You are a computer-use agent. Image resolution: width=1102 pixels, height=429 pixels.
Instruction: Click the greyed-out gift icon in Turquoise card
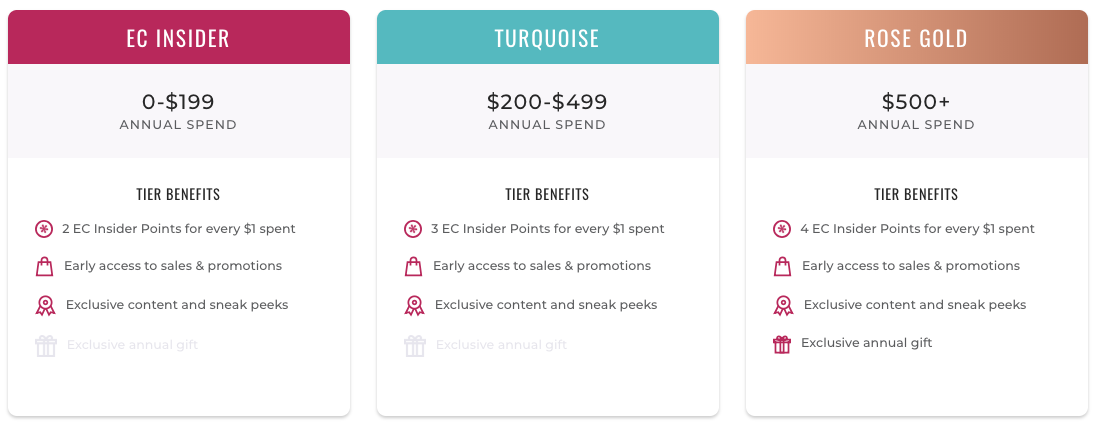(415, 346)
